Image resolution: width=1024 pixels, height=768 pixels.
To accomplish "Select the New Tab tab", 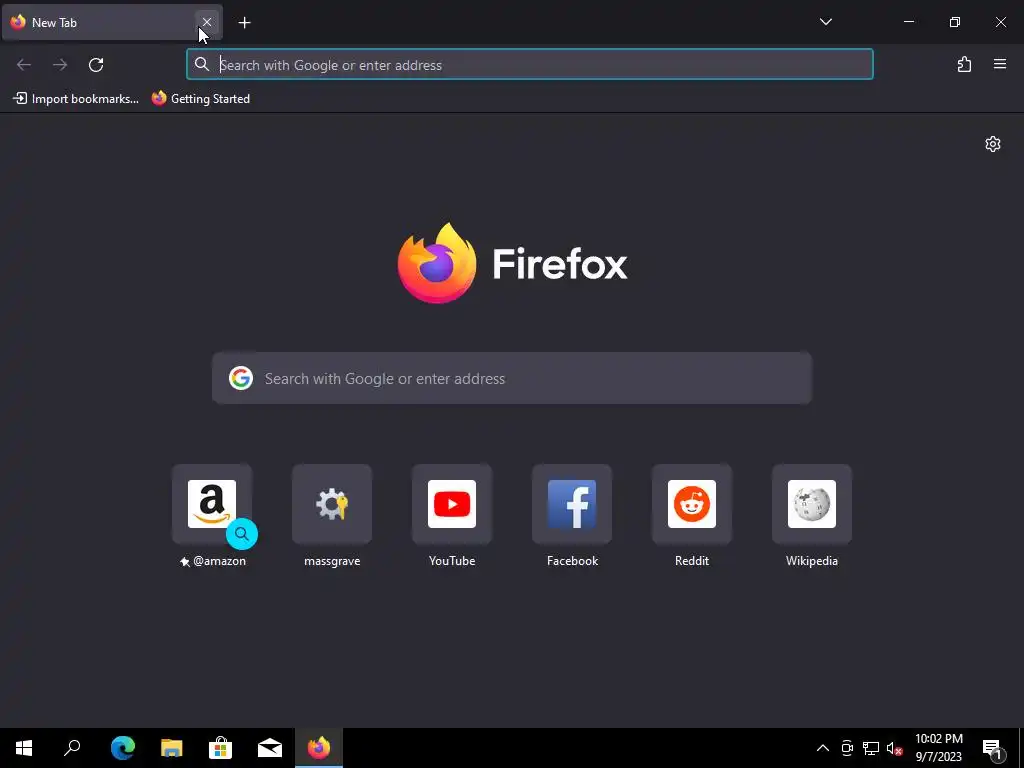I will (x=112, y=22).
